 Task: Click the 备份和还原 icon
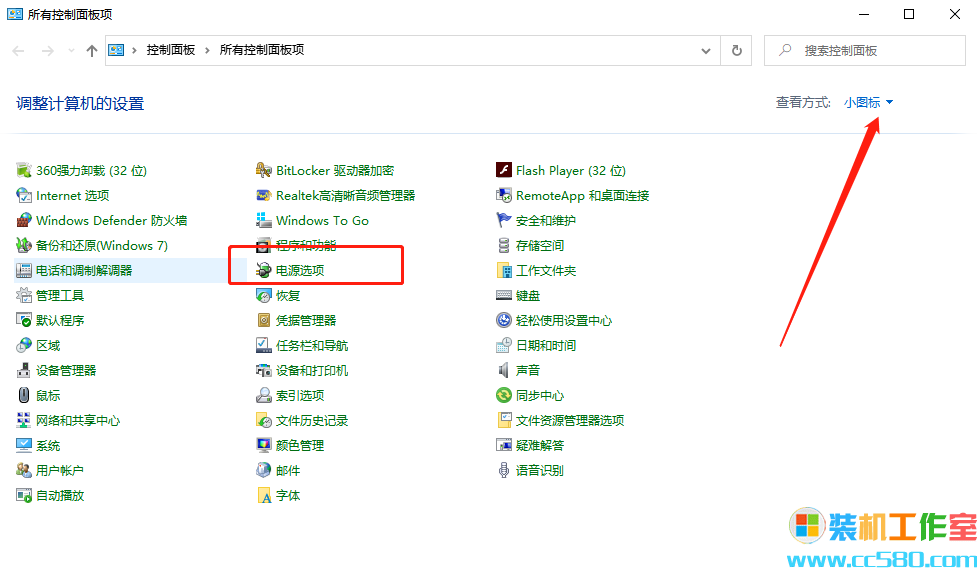point(24,245)
